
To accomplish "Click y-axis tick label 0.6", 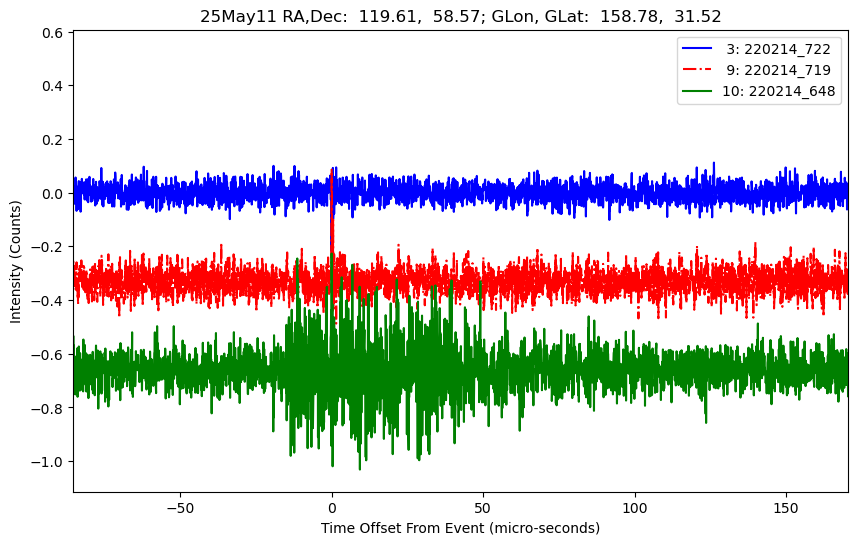I will coord(53,33).
